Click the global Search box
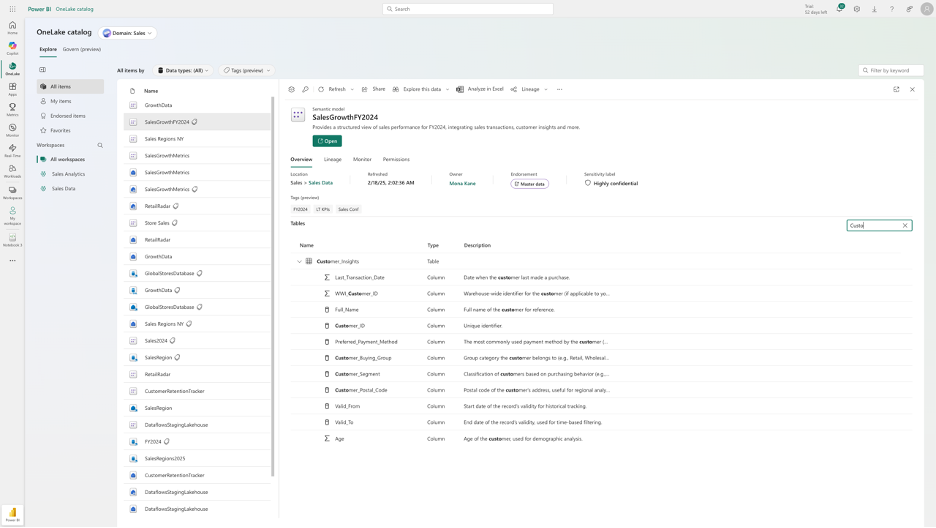936x528 pixels. (x=468, y=9)
